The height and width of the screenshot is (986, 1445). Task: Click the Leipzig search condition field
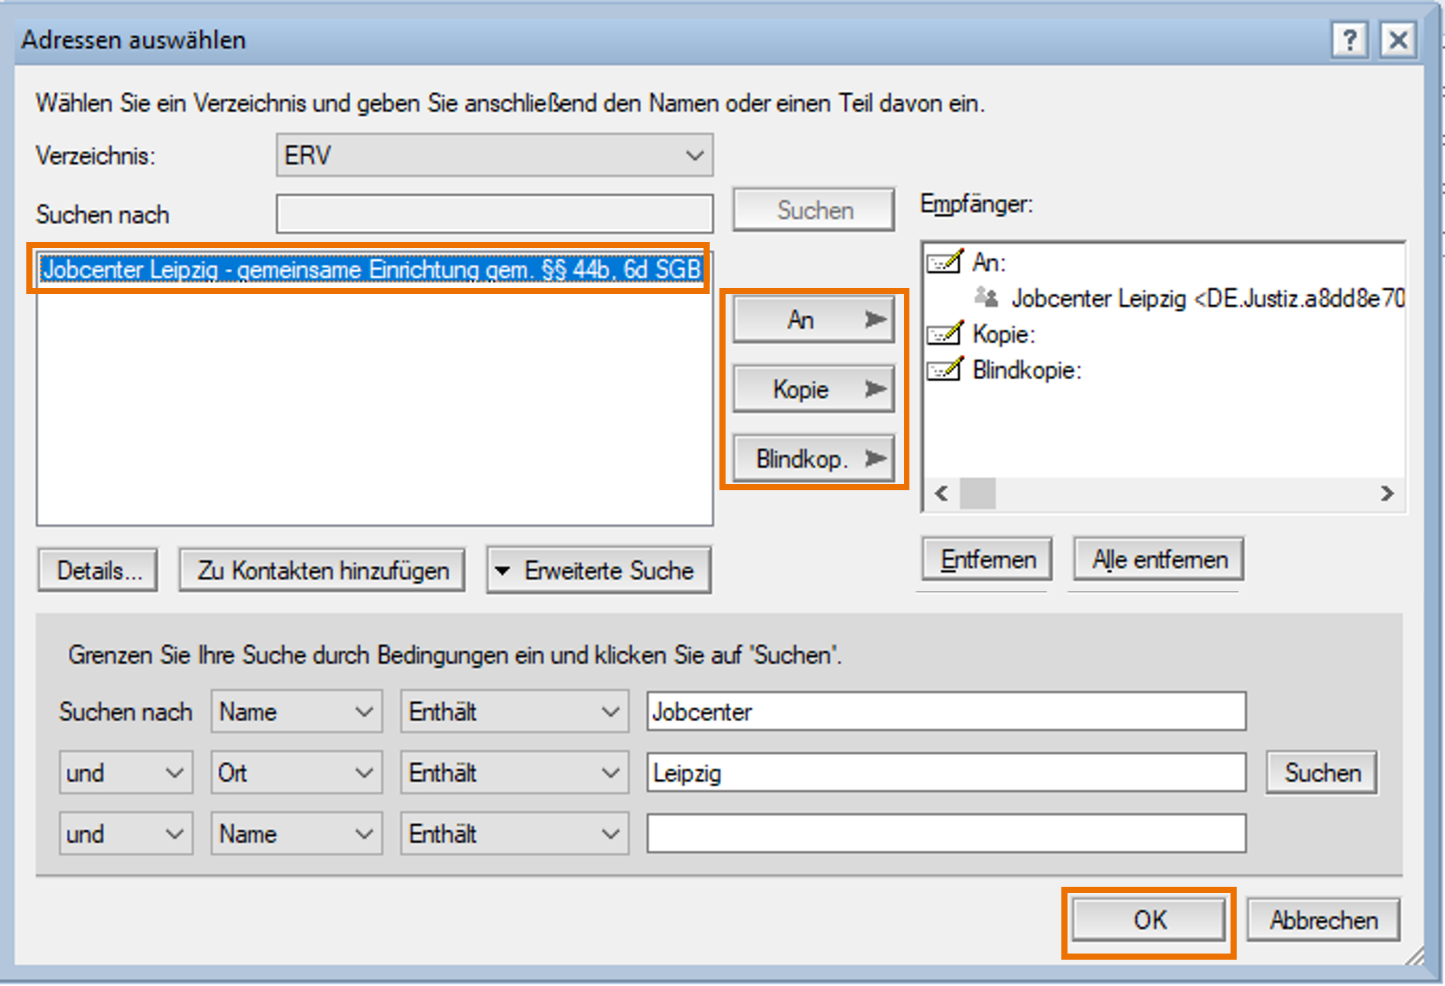(945, 773)
